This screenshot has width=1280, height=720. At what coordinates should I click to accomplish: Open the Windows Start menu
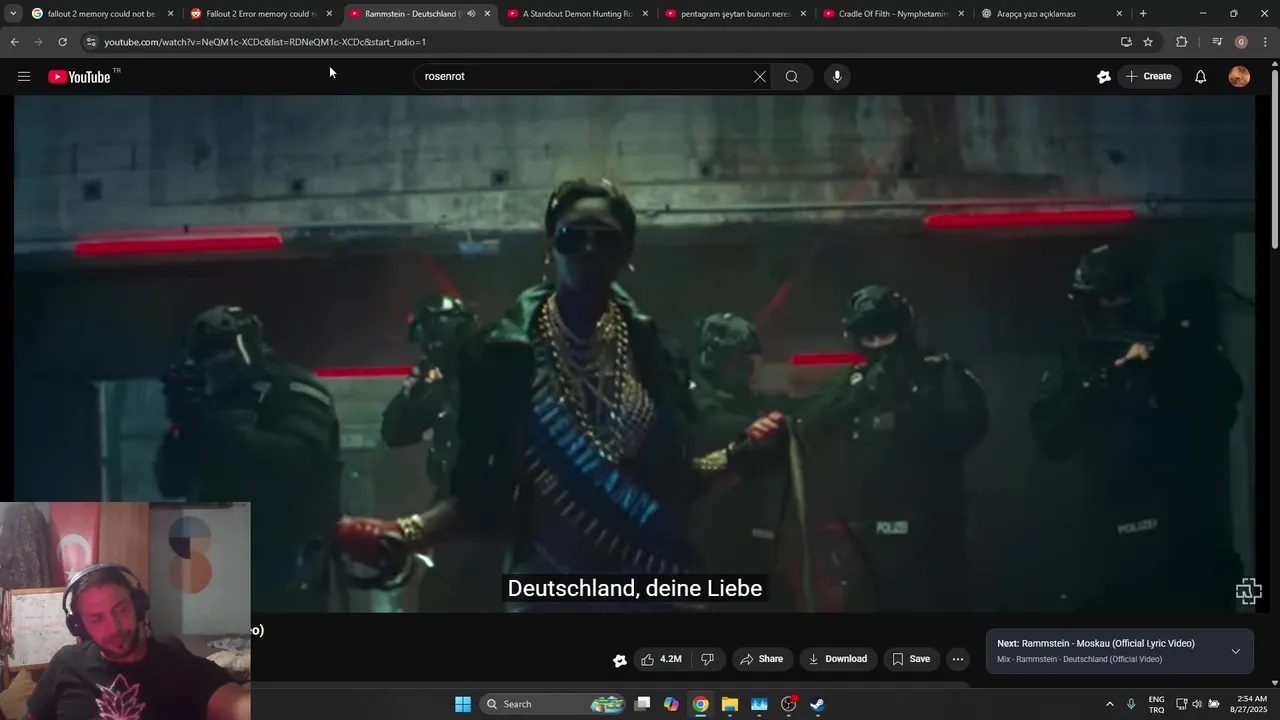(463, 704)
